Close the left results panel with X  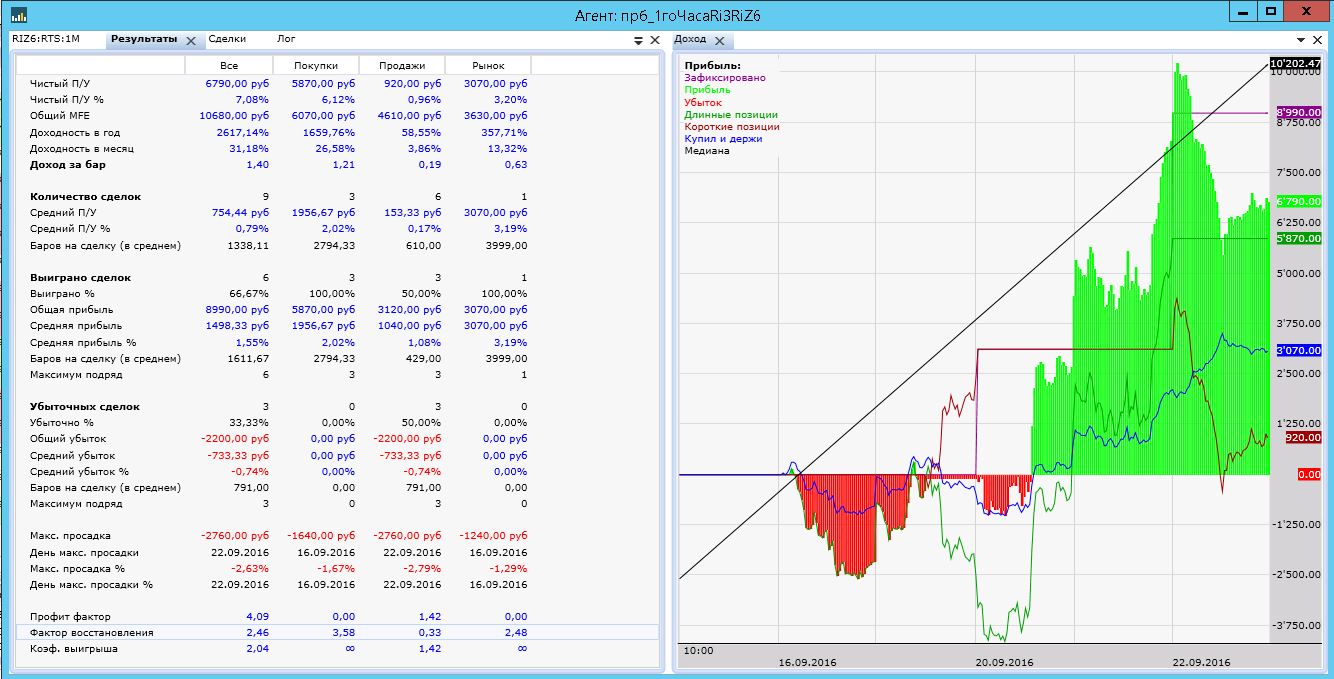[x=655, y=40]
